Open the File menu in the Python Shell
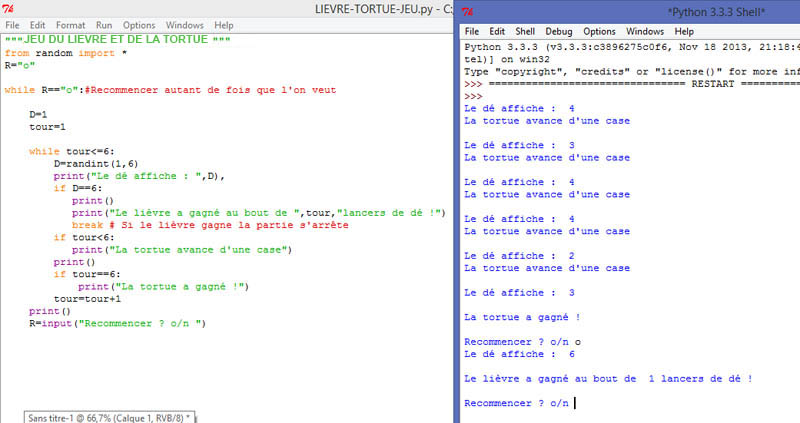 pyautogui.click(x=473, y=31)
